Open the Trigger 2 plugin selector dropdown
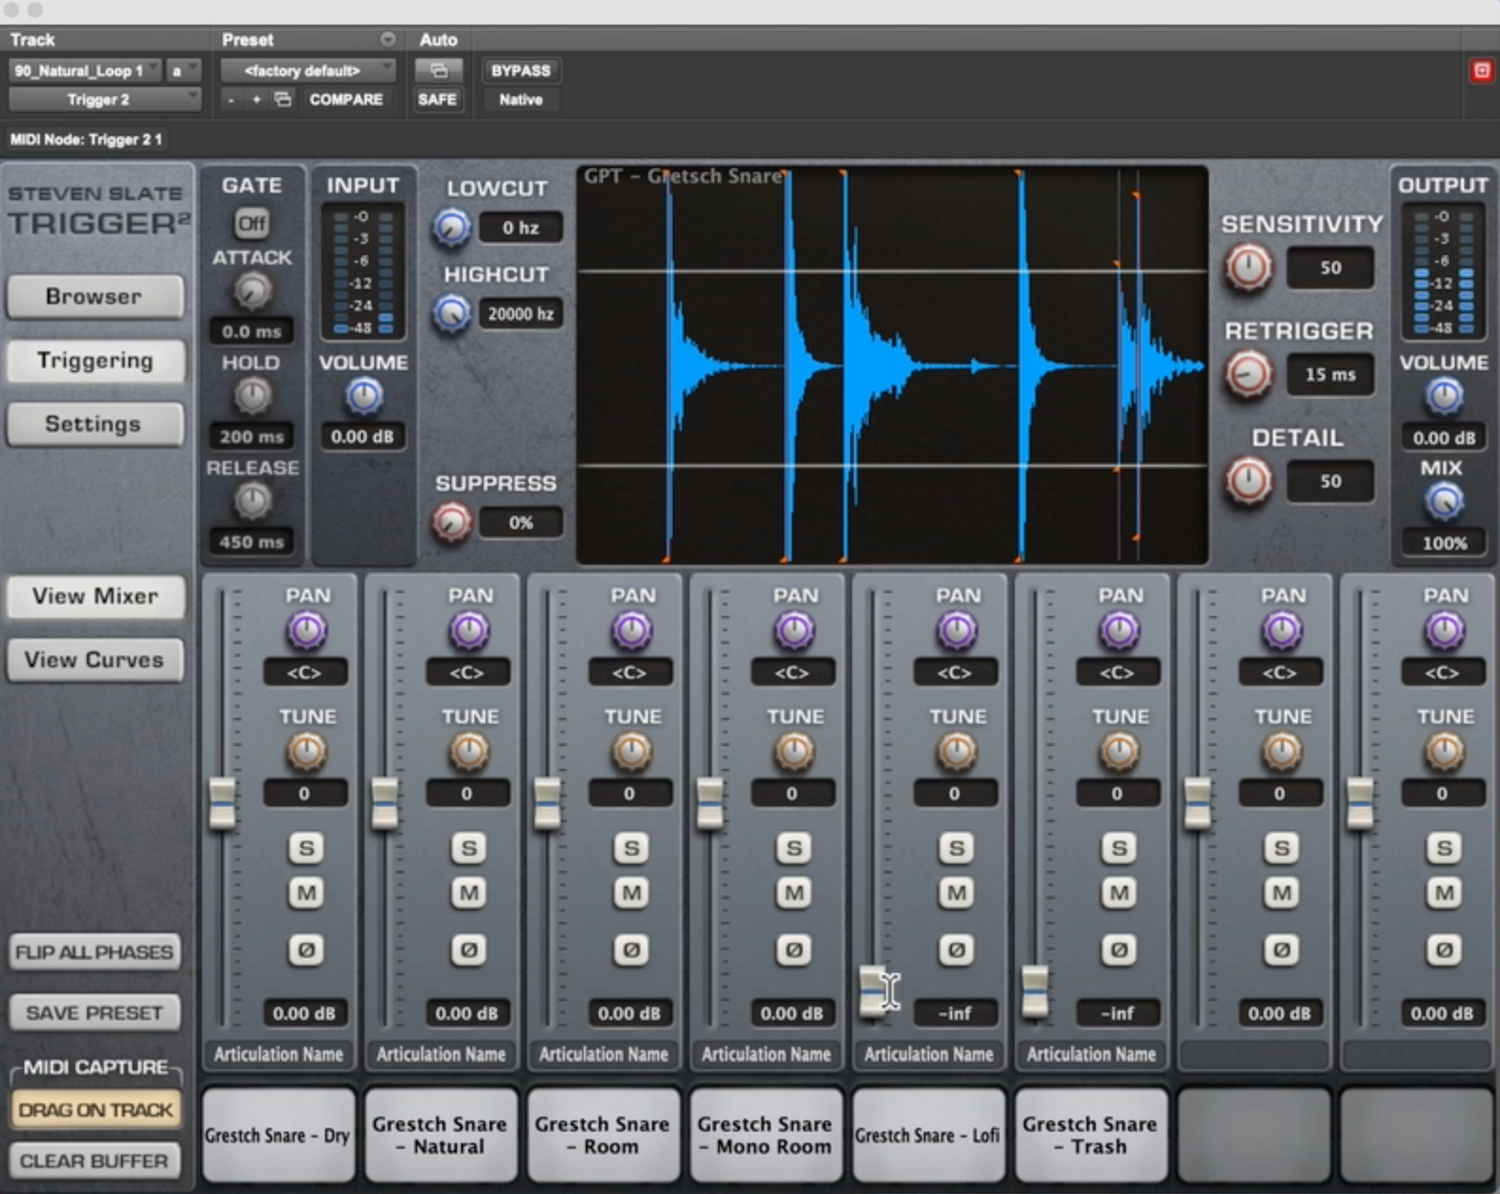1500x1194 pixels. click(104, 100)
